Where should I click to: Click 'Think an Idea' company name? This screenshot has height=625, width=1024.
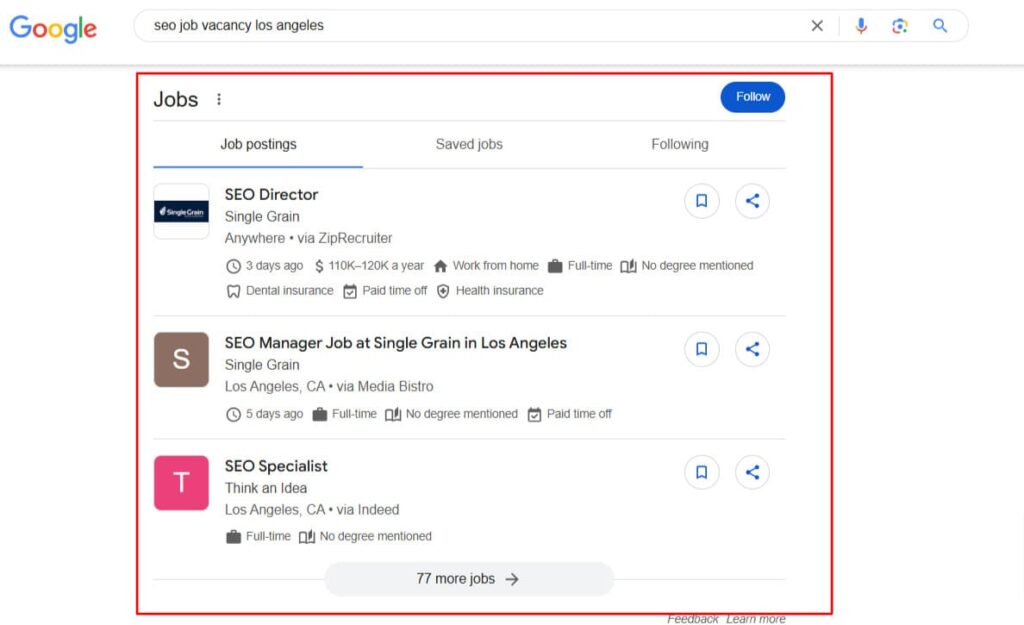coord(266,489)
